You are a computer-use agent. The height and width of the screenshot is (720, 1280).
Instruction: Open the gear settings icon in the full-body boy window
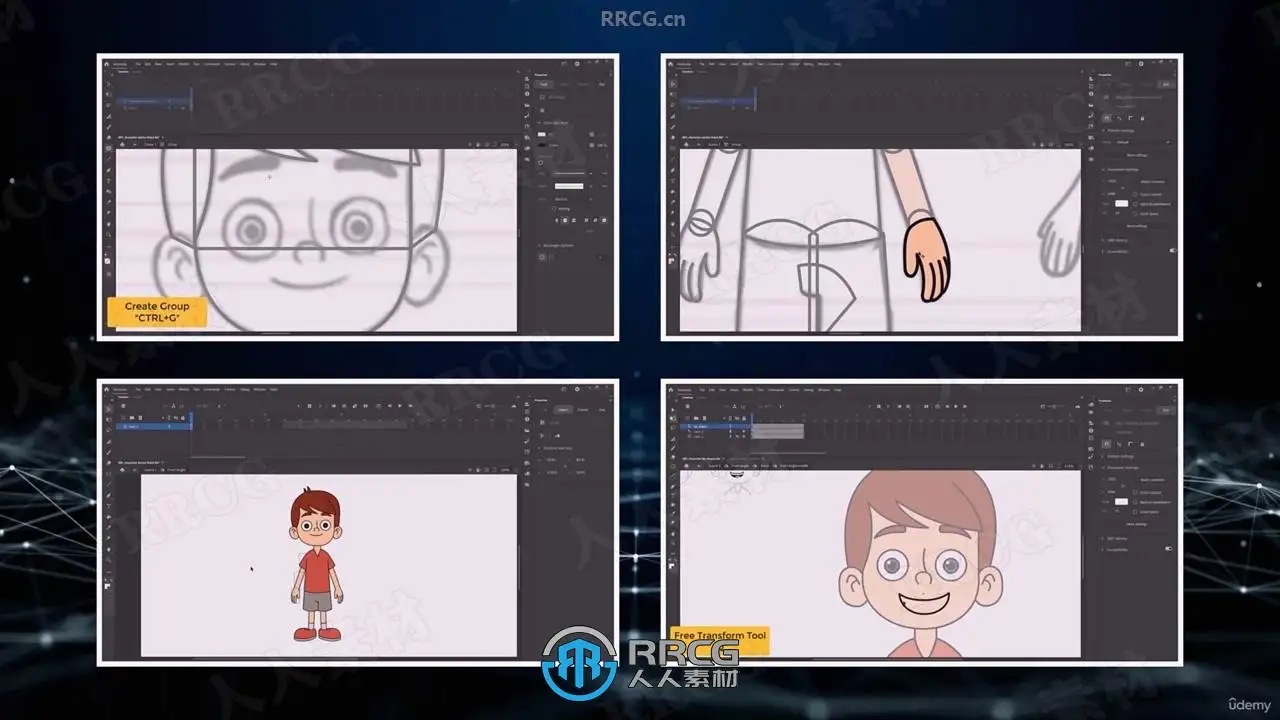[x=577, y=389]
